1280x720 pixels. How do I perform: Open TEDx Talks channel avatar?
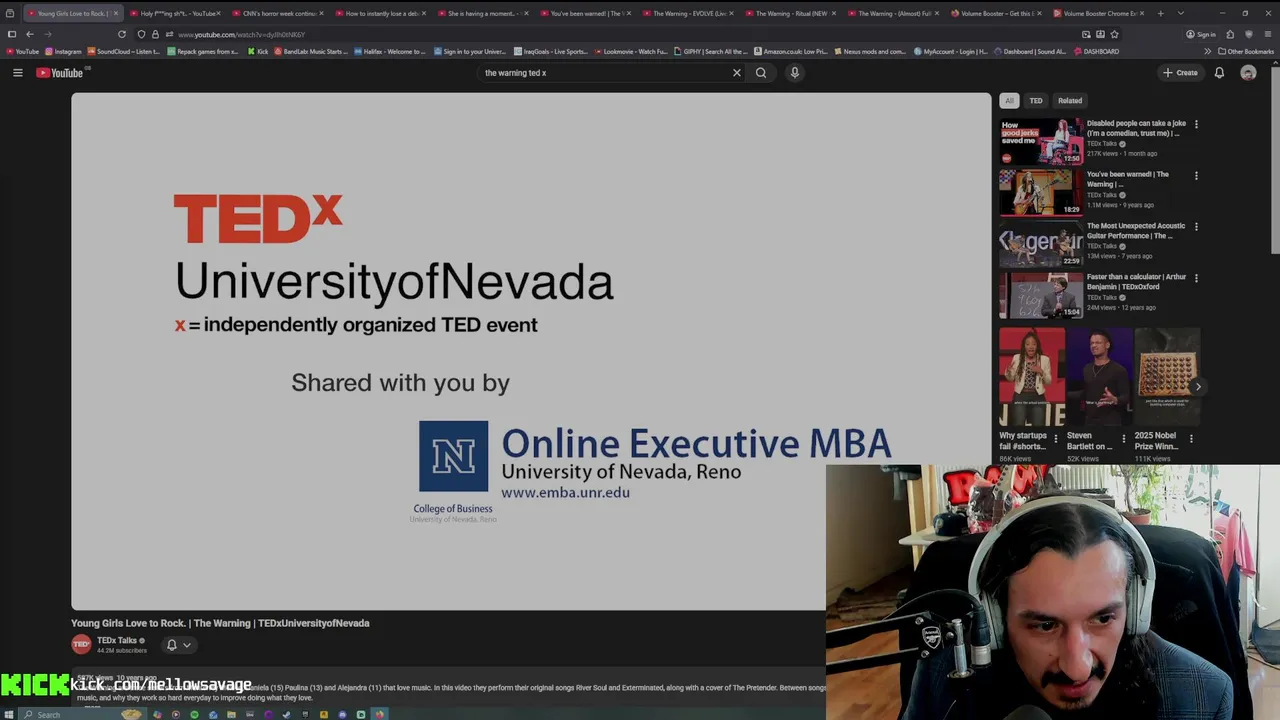pos(81,645)
